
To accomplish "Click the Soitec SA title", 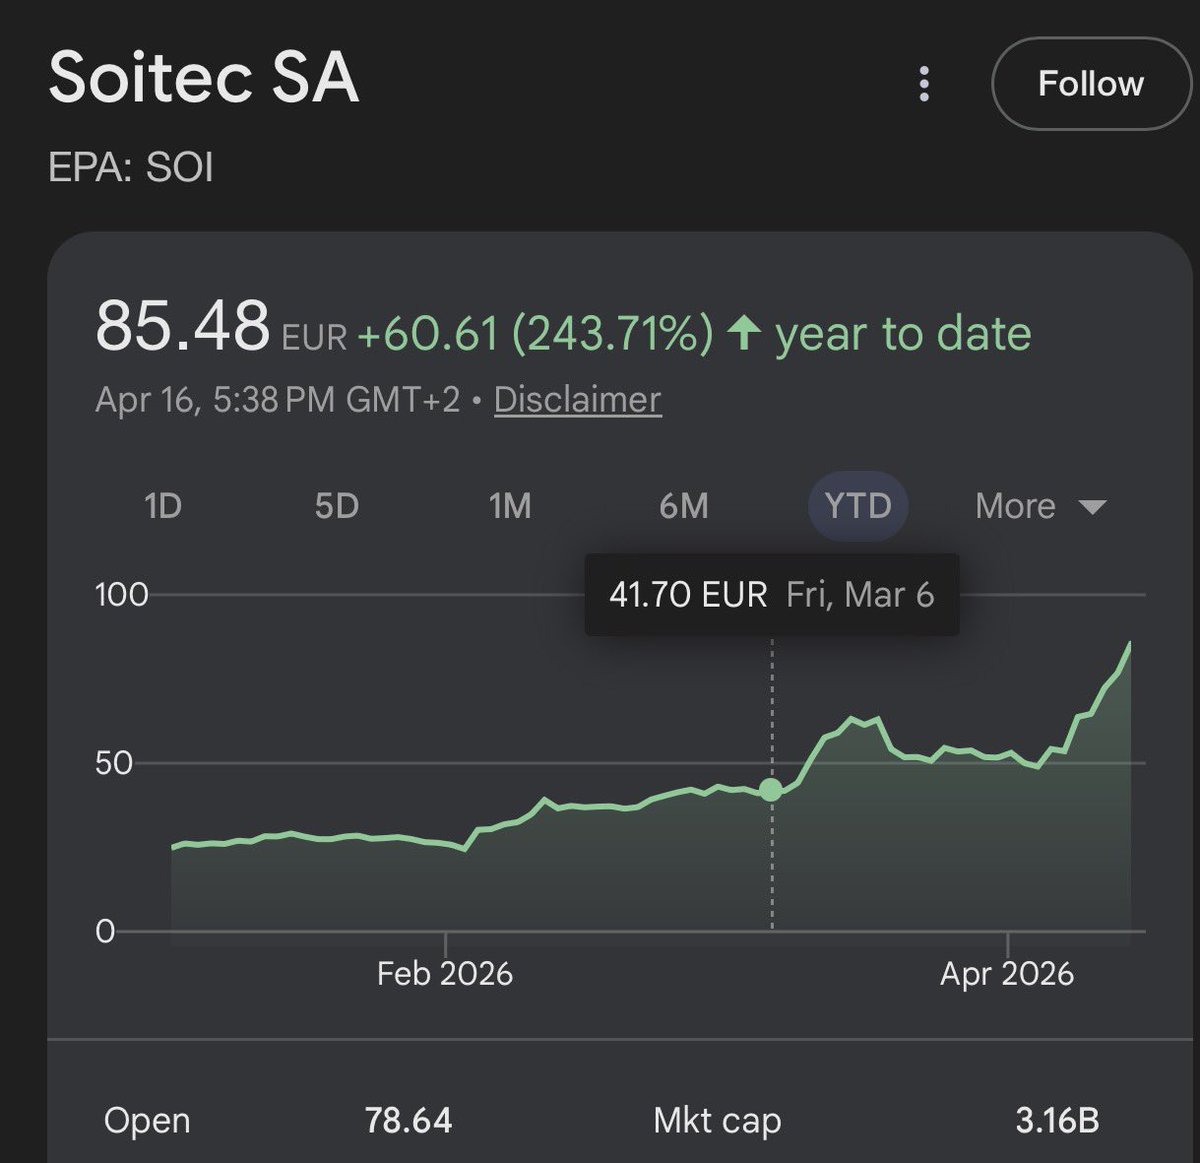I will click(x=204, y=78).
